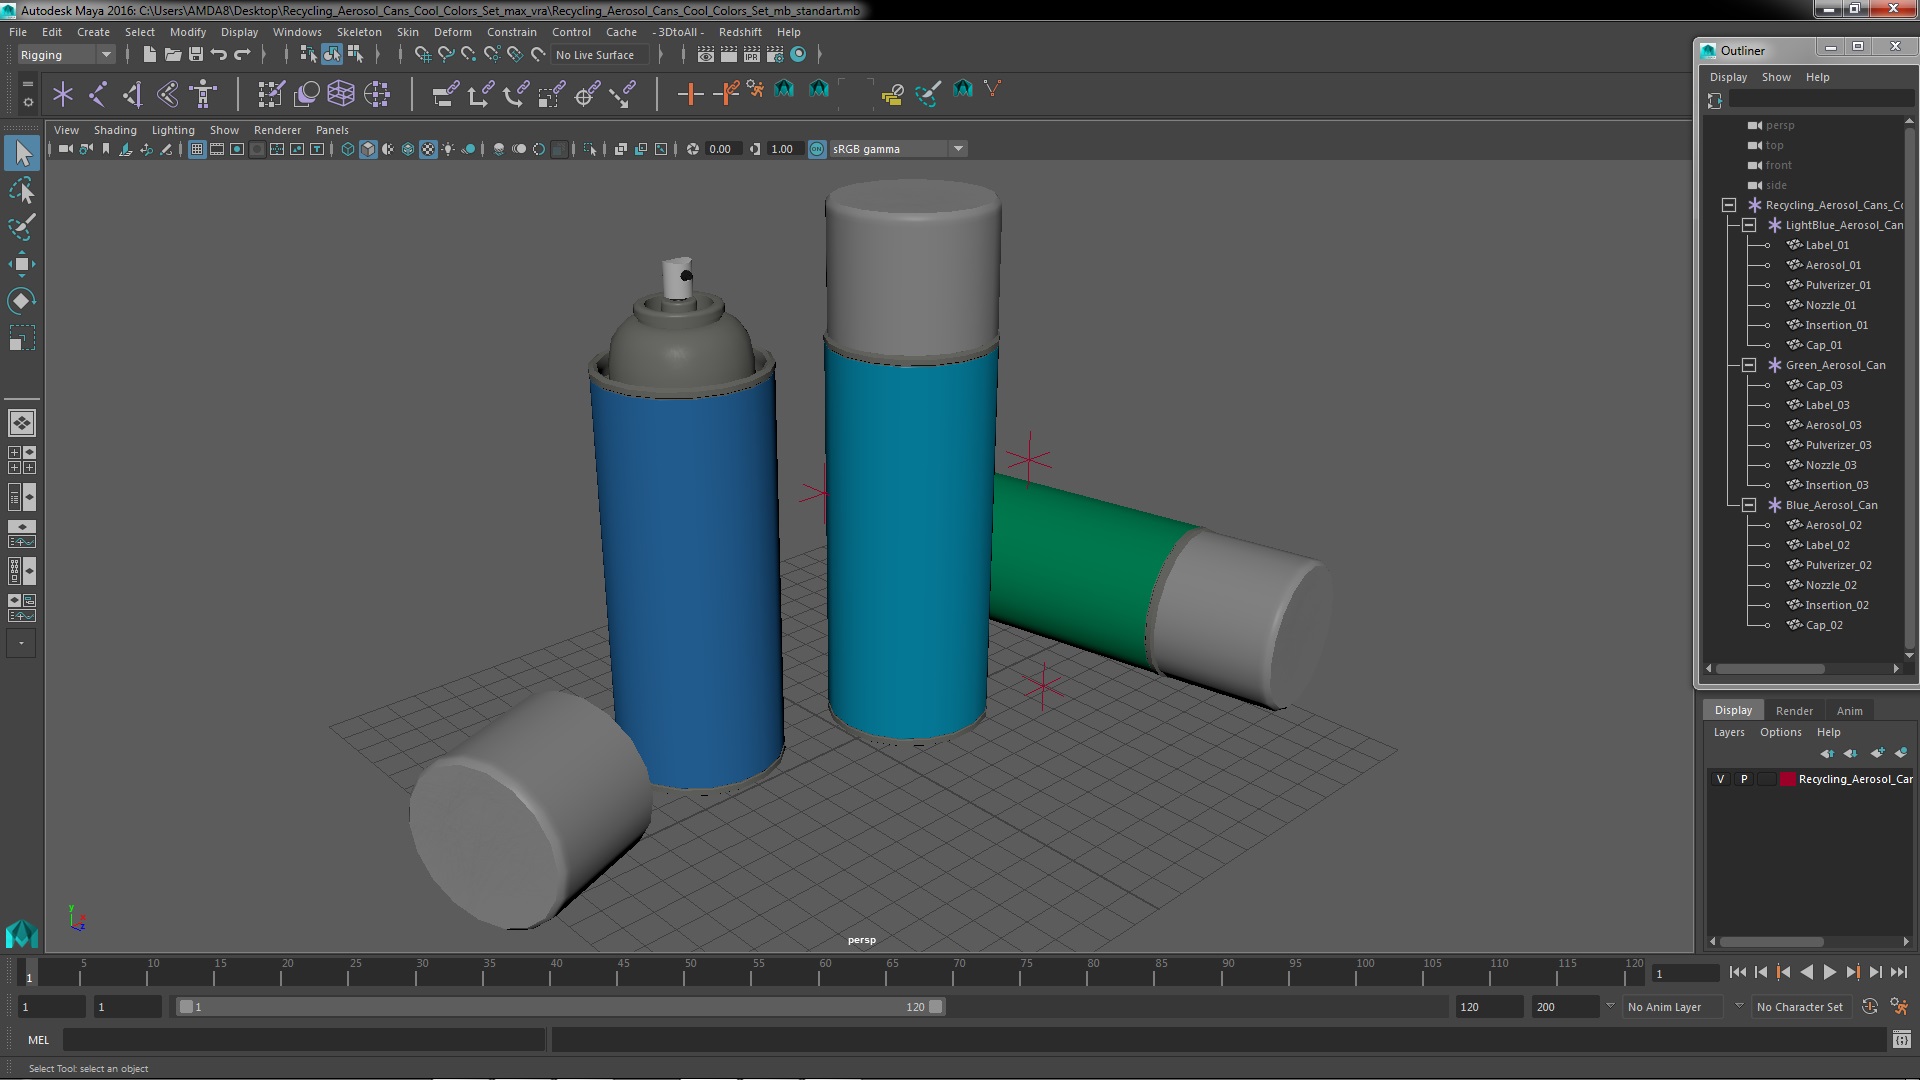Click the range slider right handle
The height and width of the screenshot is (1080, 1920).
[x=935, y=1007]
